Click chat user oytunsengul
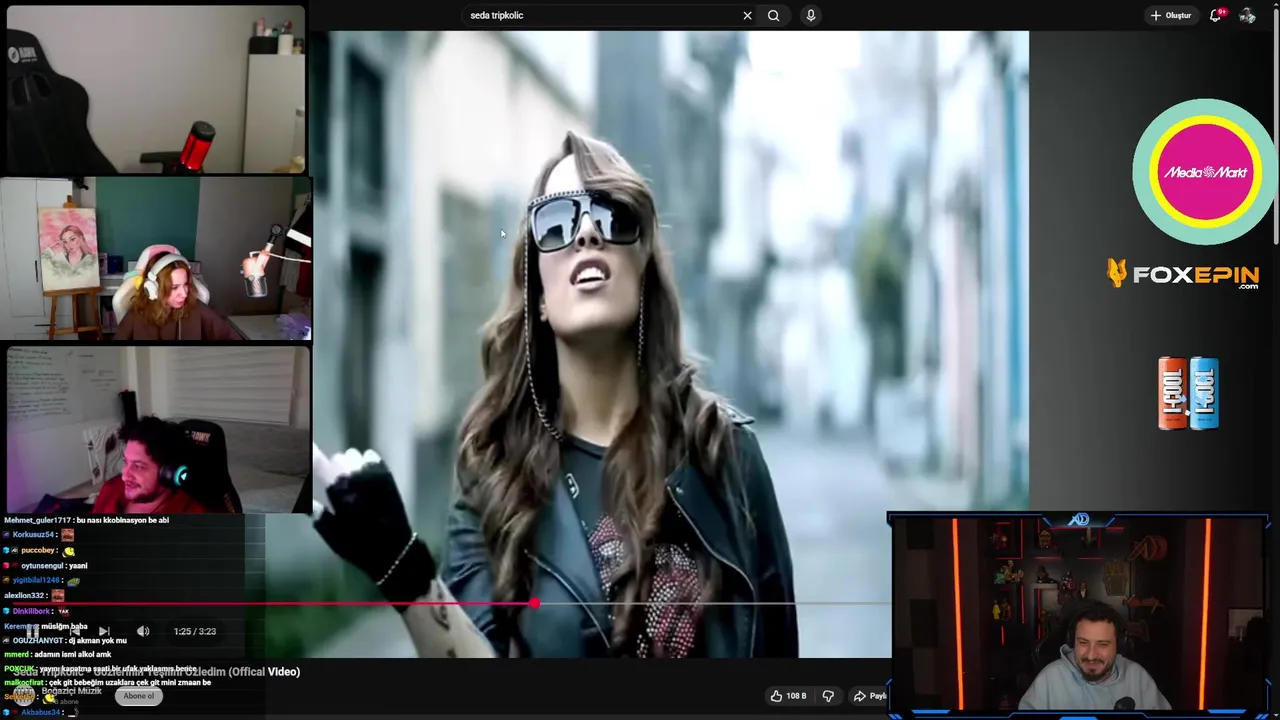This screenshot has width=1280, height=720. (x=42, y=566)
